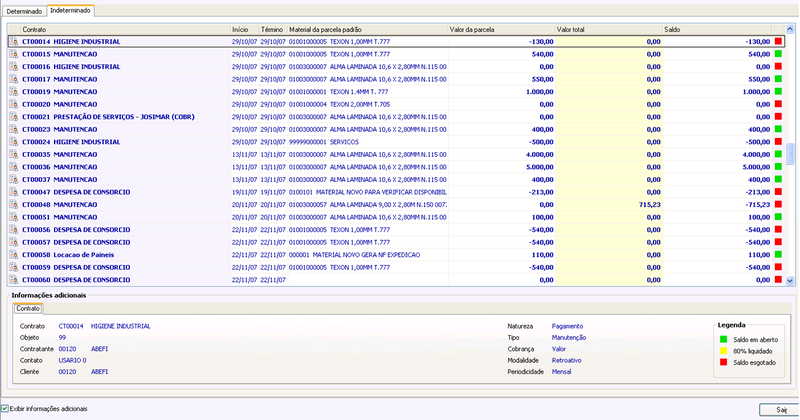Click the document icon beside contract CT00014

point(14,41)
